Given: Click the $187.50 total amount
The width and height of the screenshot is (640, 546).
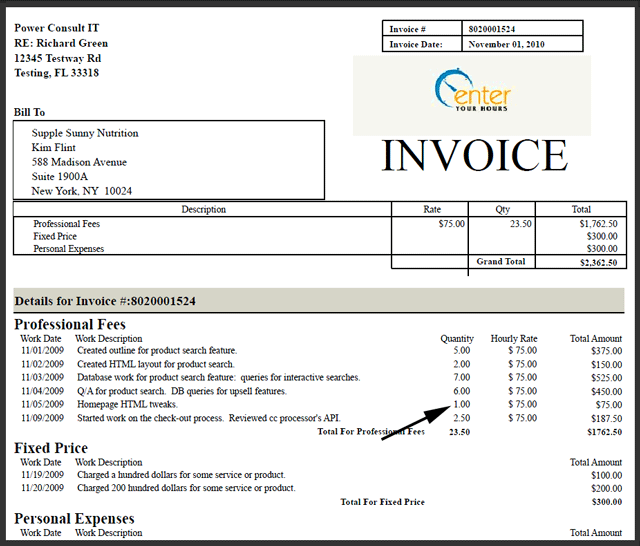Looking at the screenshot, I should pos(607,419).
